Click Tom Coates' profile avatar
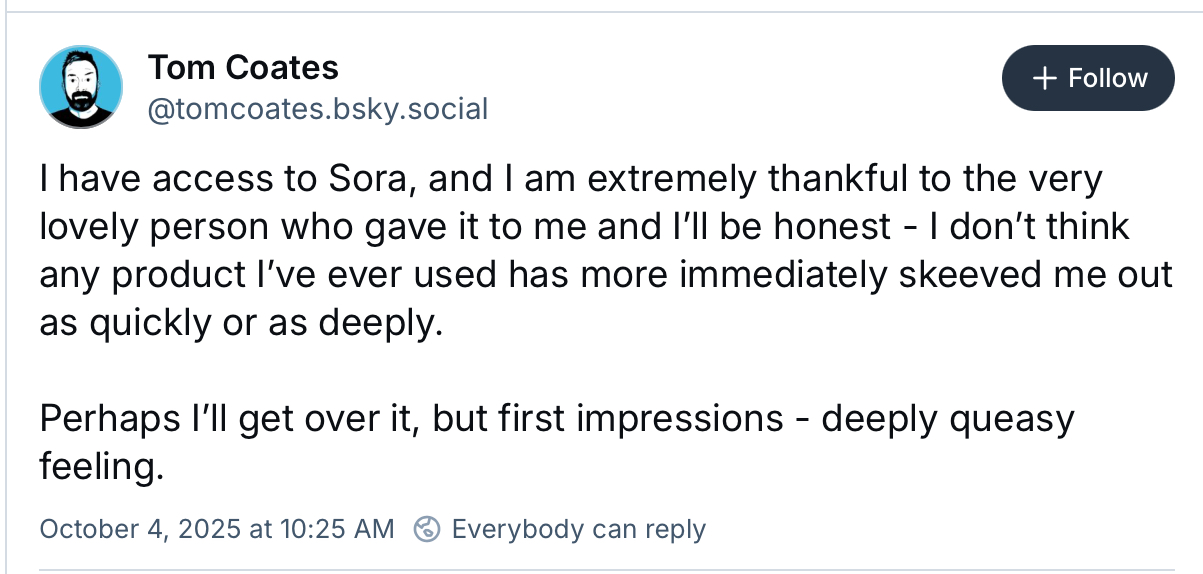The height and width of the screenshot is (574, 1203). (81, 86)
